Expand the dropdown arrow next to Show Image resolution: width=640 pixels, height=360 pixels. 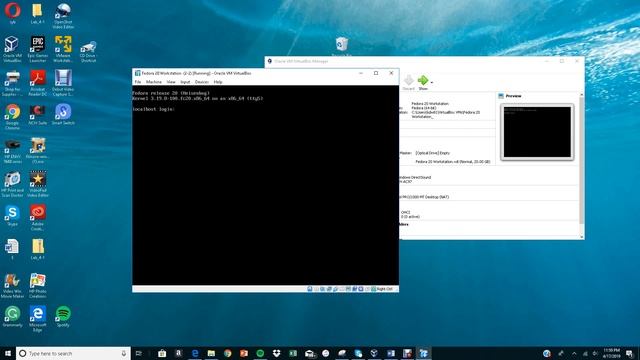(432, 83)
